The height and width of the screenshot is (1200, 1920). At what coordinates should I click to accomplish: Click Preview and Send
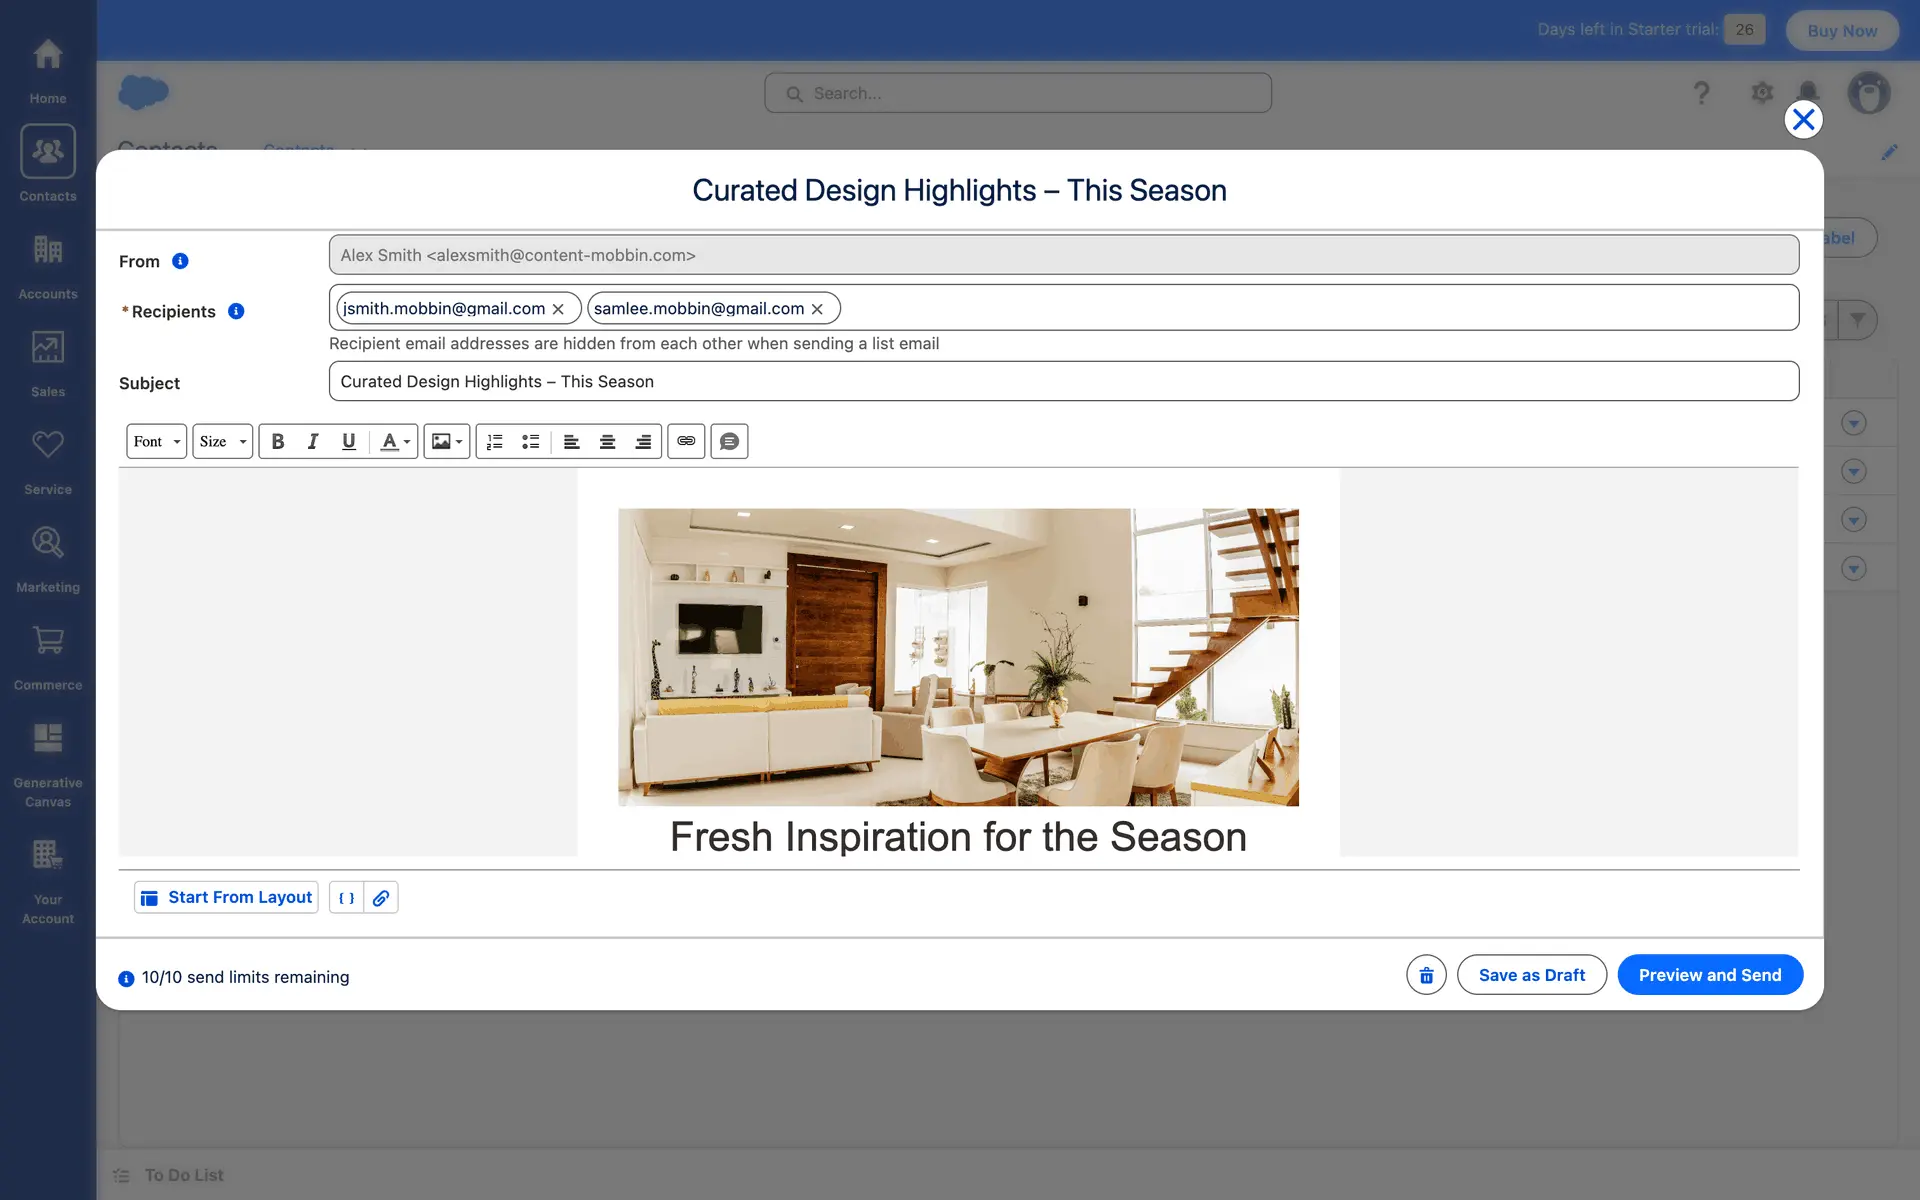pyautogui.click(x=1709, y=975)
